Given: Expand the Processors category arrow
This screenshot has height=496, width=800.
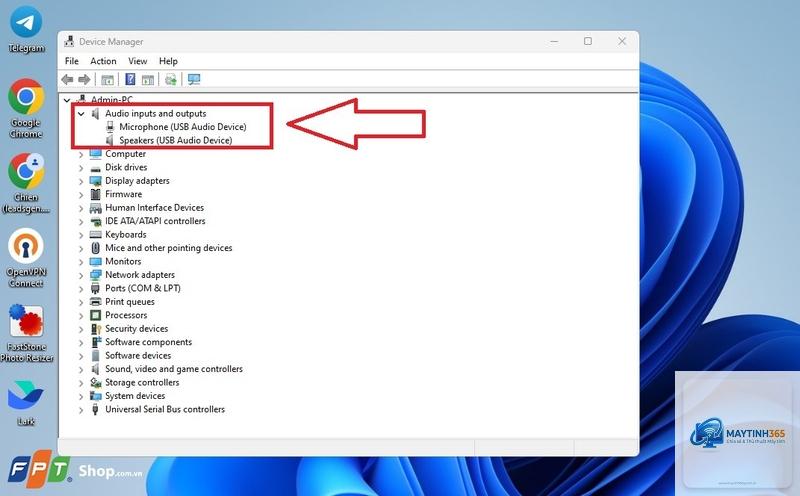Looking at the screenshot, I should tap(81, 316).
